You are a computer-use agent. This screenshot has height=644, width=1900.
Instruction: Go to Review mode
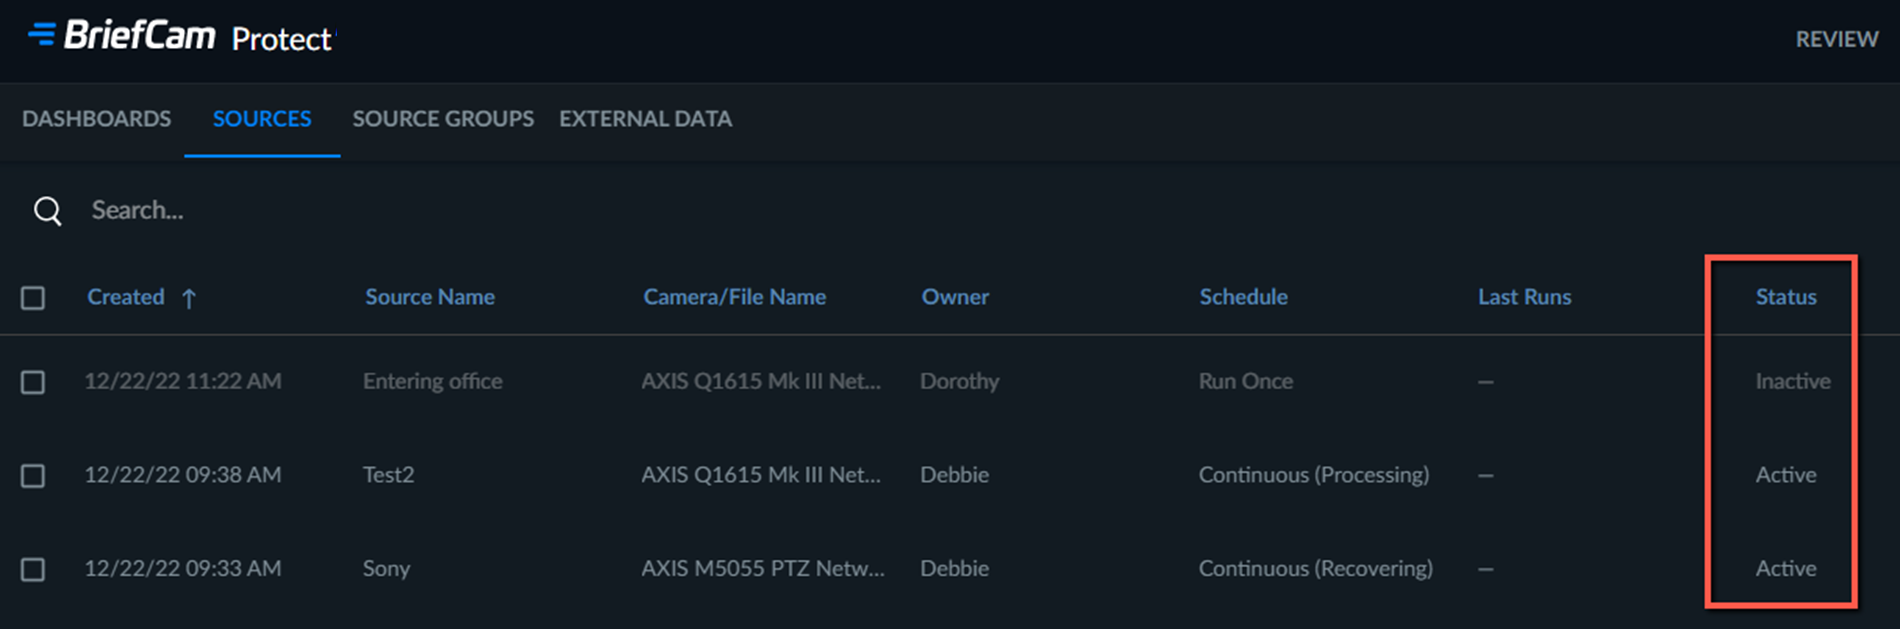pyautogui.click(x=1837, y=39)
